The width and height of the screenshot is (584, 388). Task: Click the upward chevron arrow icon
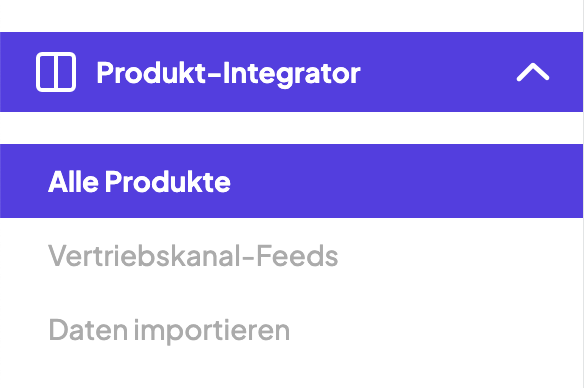533,72
